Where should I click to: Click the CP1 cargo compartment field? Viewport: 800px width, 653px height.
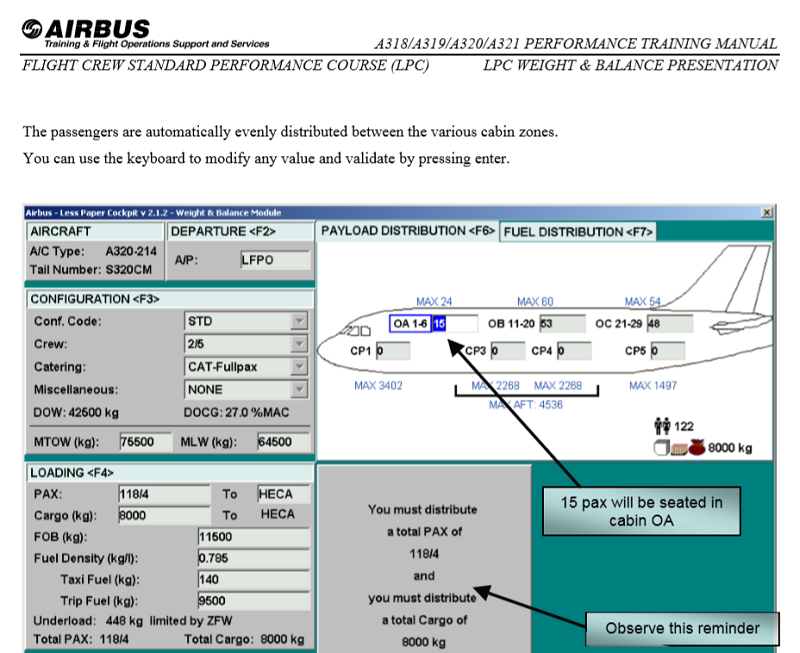[393, 351]
